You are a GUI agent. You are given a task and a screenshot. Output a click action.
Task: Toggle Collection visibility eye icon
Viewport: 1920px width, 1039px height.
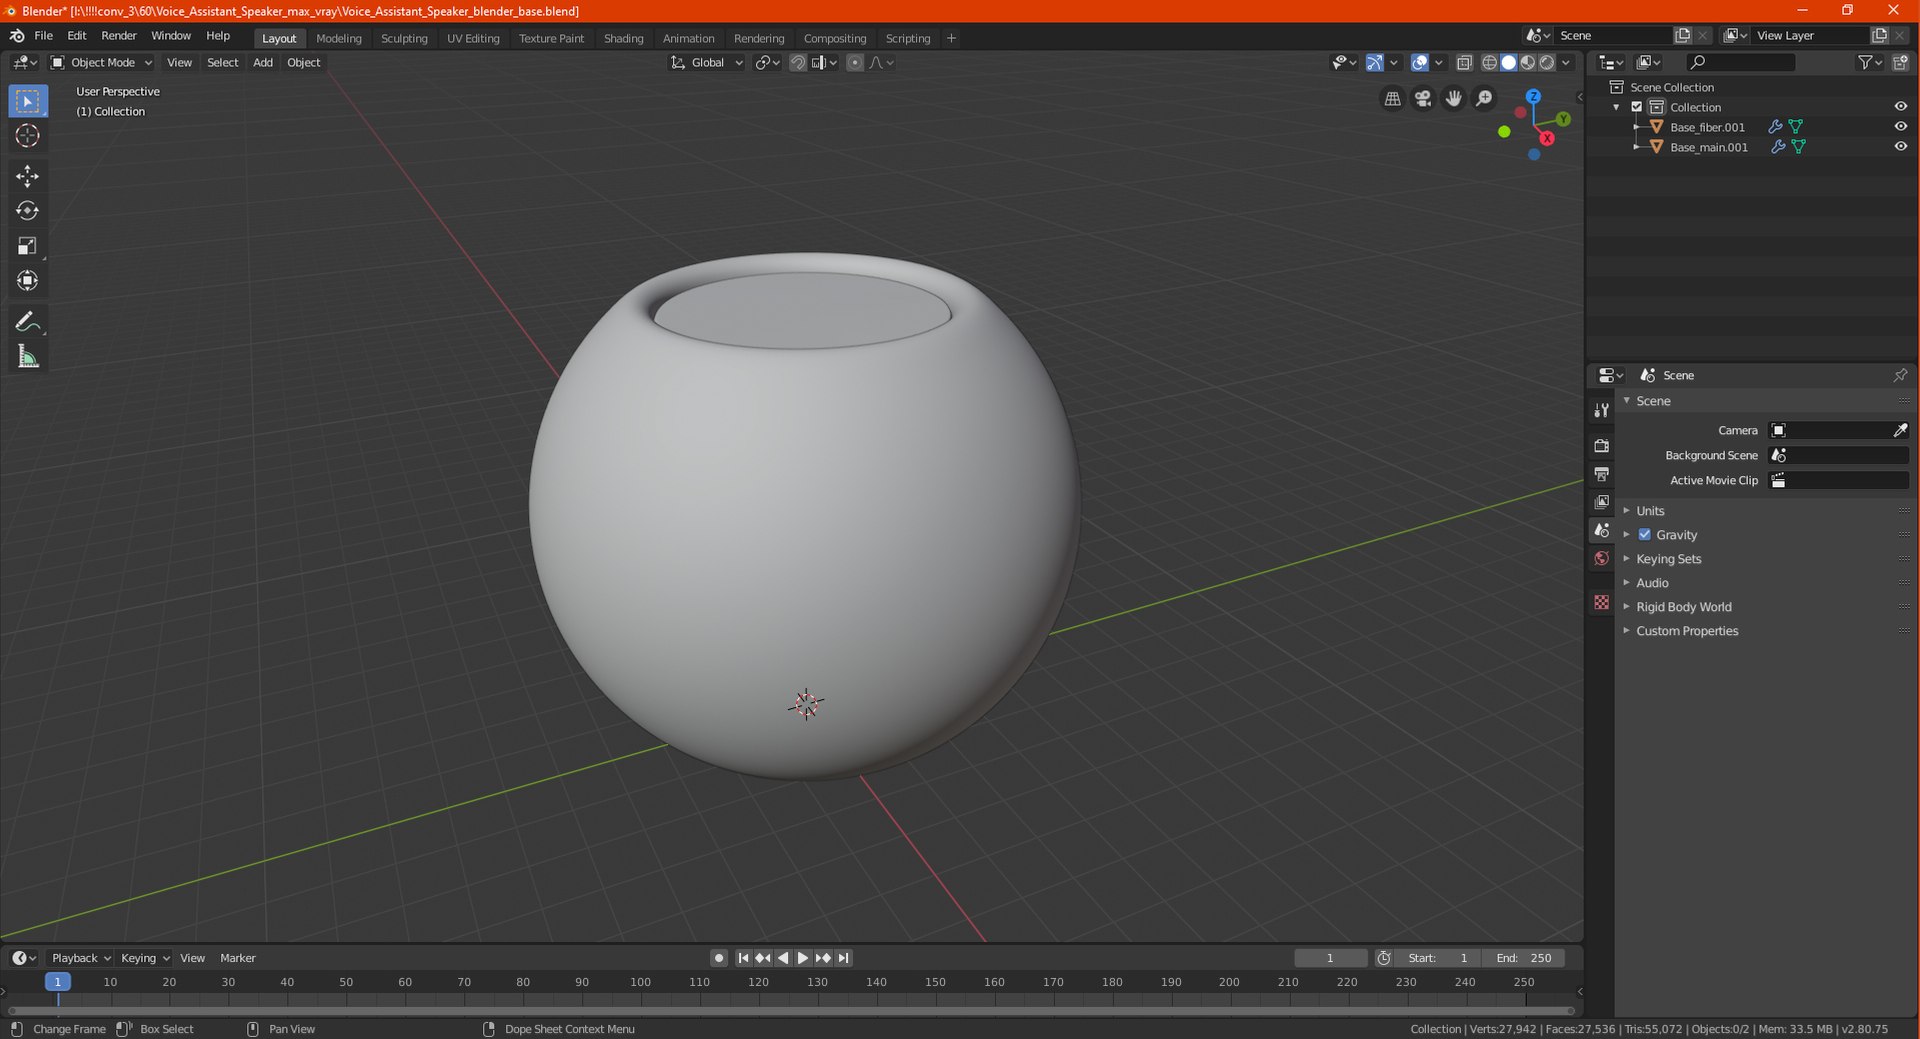point(1900,107)
